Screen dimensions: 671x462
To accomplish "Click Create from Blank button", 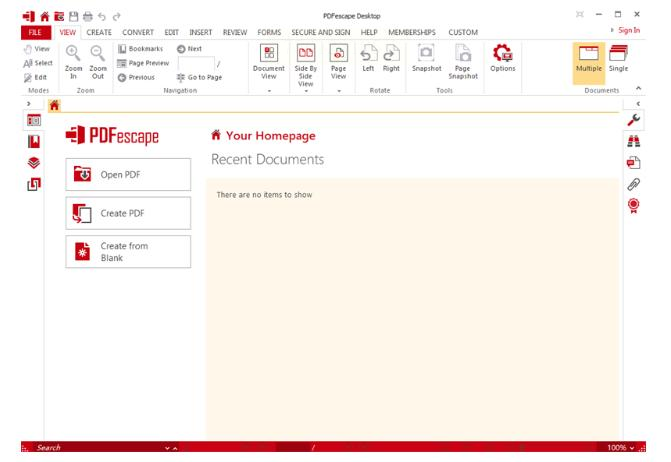I will (128, 252).
